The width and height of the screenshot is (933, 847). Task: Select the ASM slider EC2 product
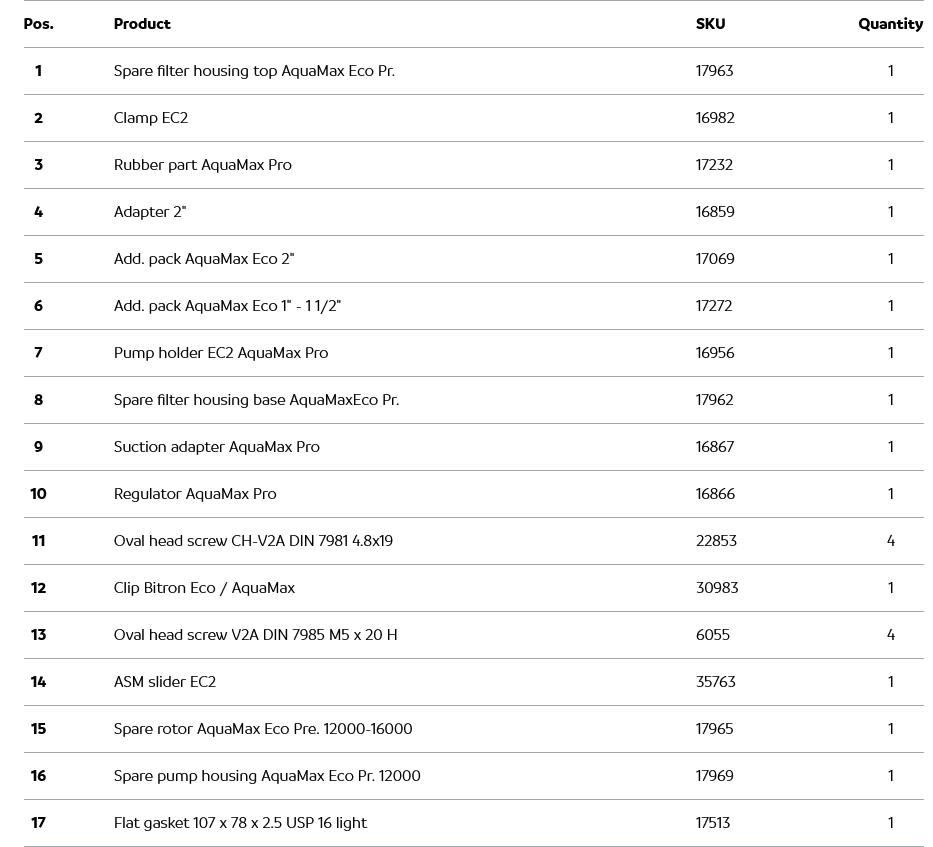coord(165,682)
